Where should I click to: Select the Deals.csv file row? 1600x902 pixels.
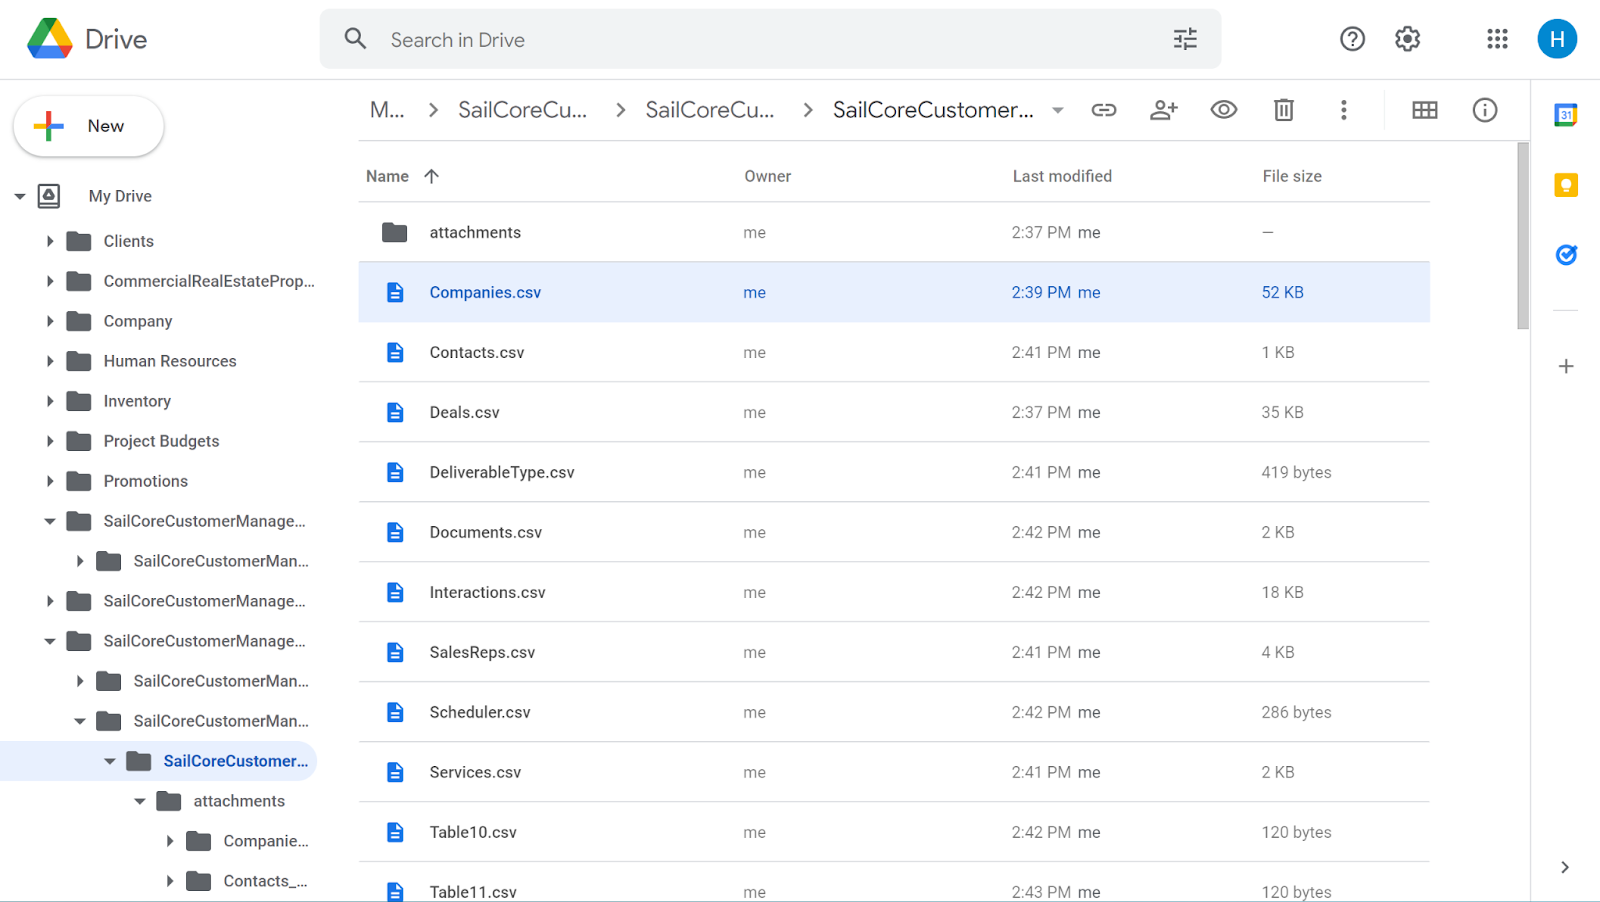pos(465,412)
